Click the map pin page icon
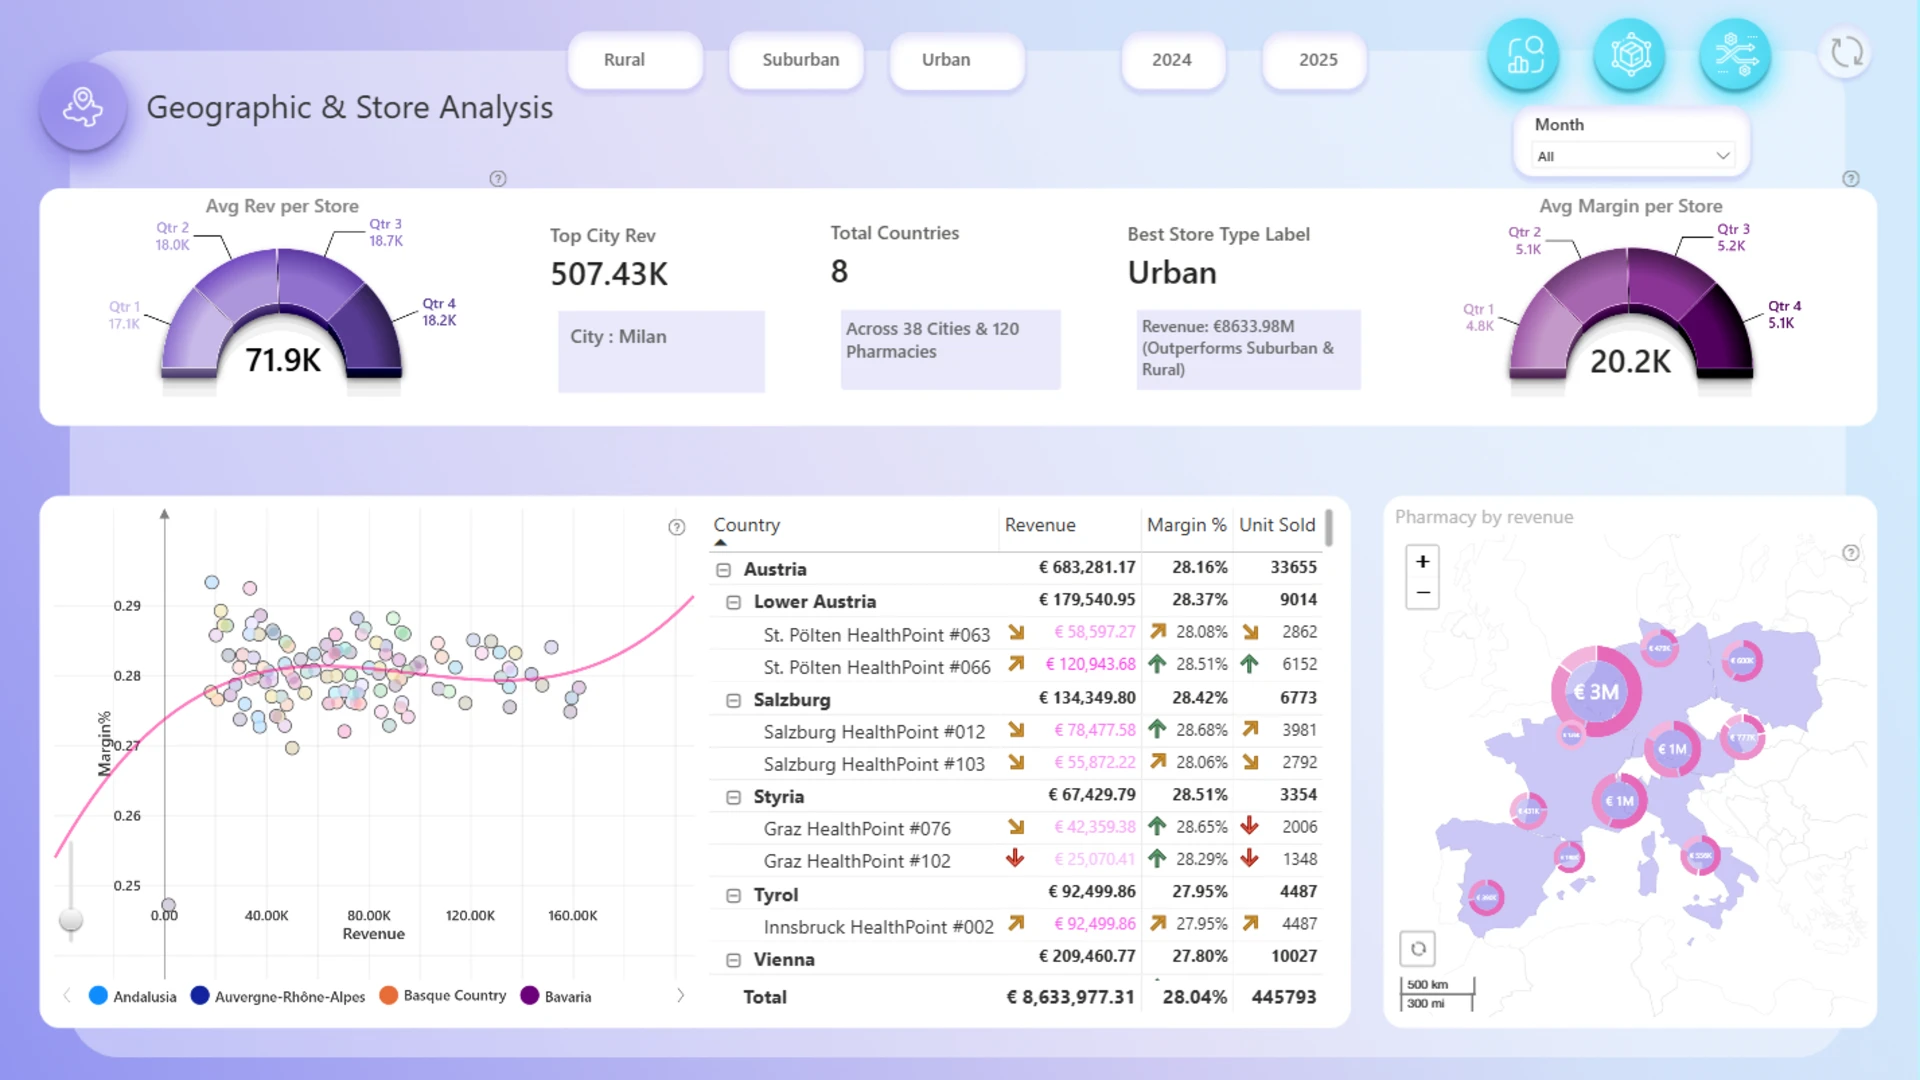This screenshot has height=1080, width=1920. (x=83, y=107)
